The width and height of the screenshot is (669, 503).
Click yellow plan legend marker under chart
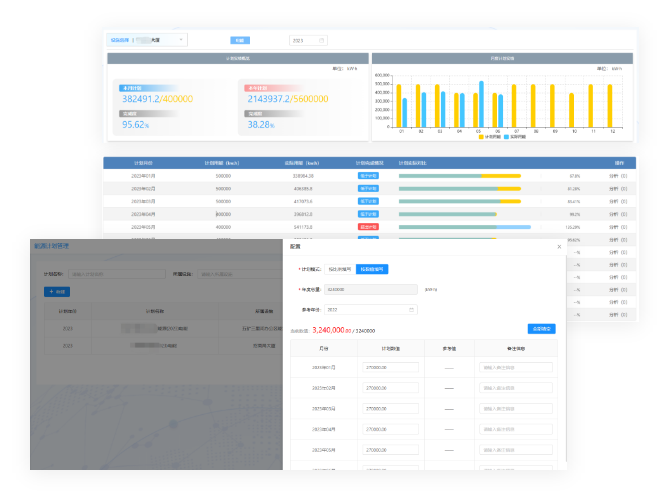coord(483,137)
